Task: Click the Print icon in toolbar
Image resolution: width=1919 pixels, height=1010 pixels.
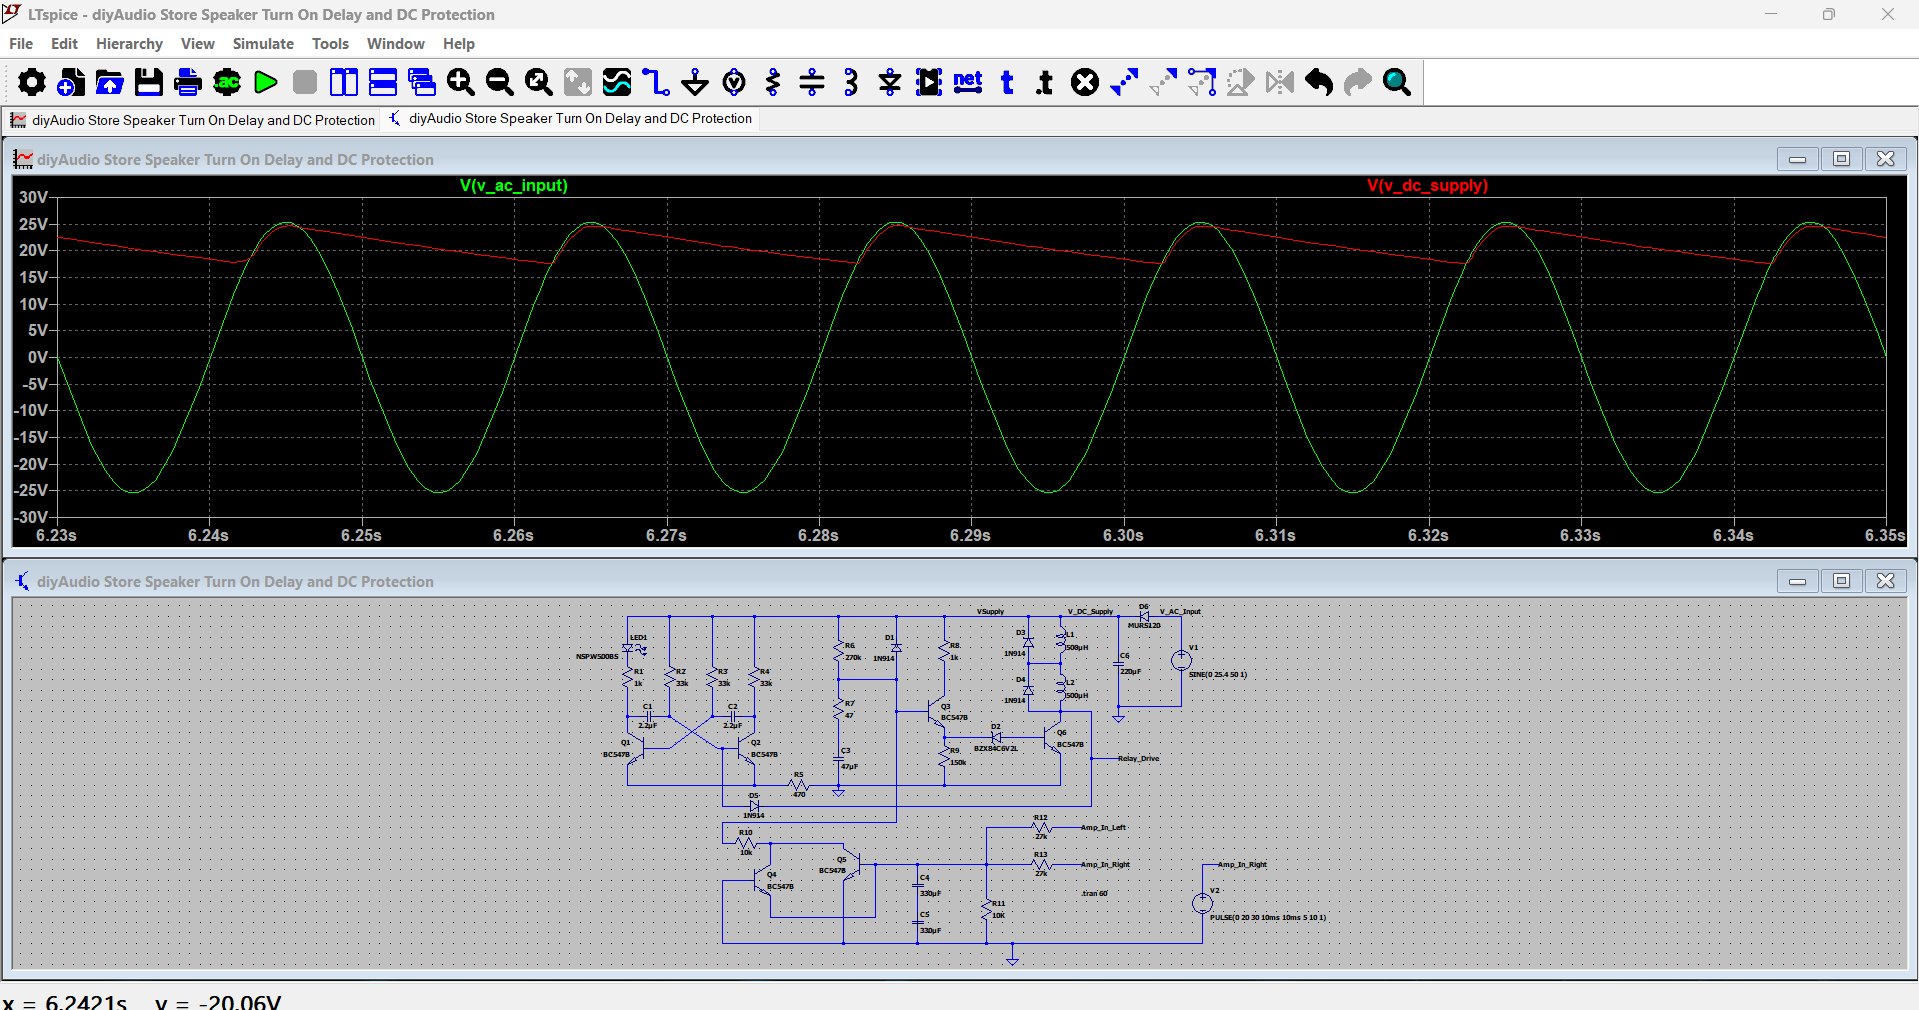Action: (188, 82)
